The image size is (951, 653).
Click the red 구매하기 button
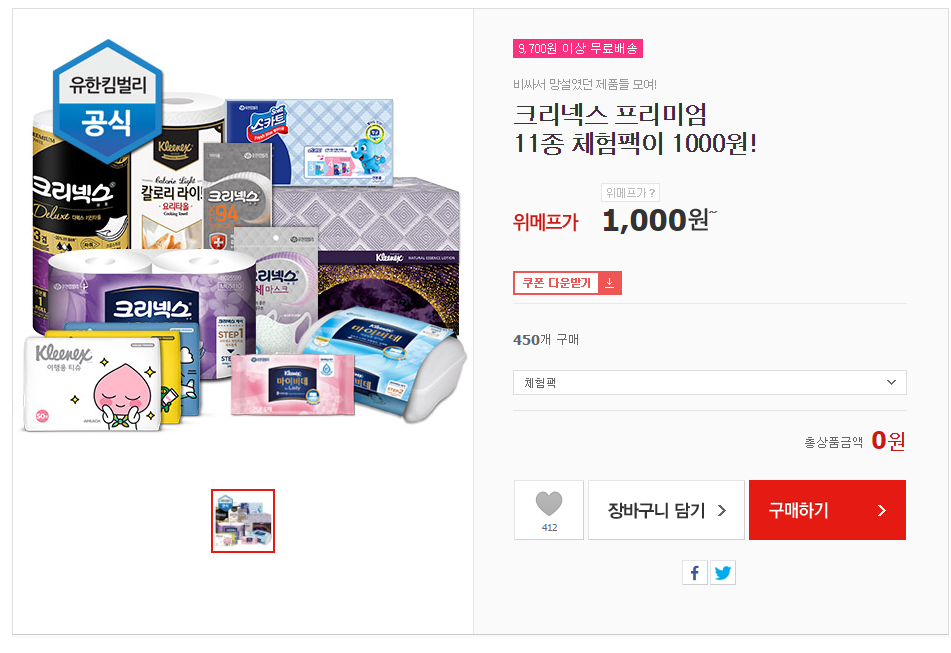827,510
